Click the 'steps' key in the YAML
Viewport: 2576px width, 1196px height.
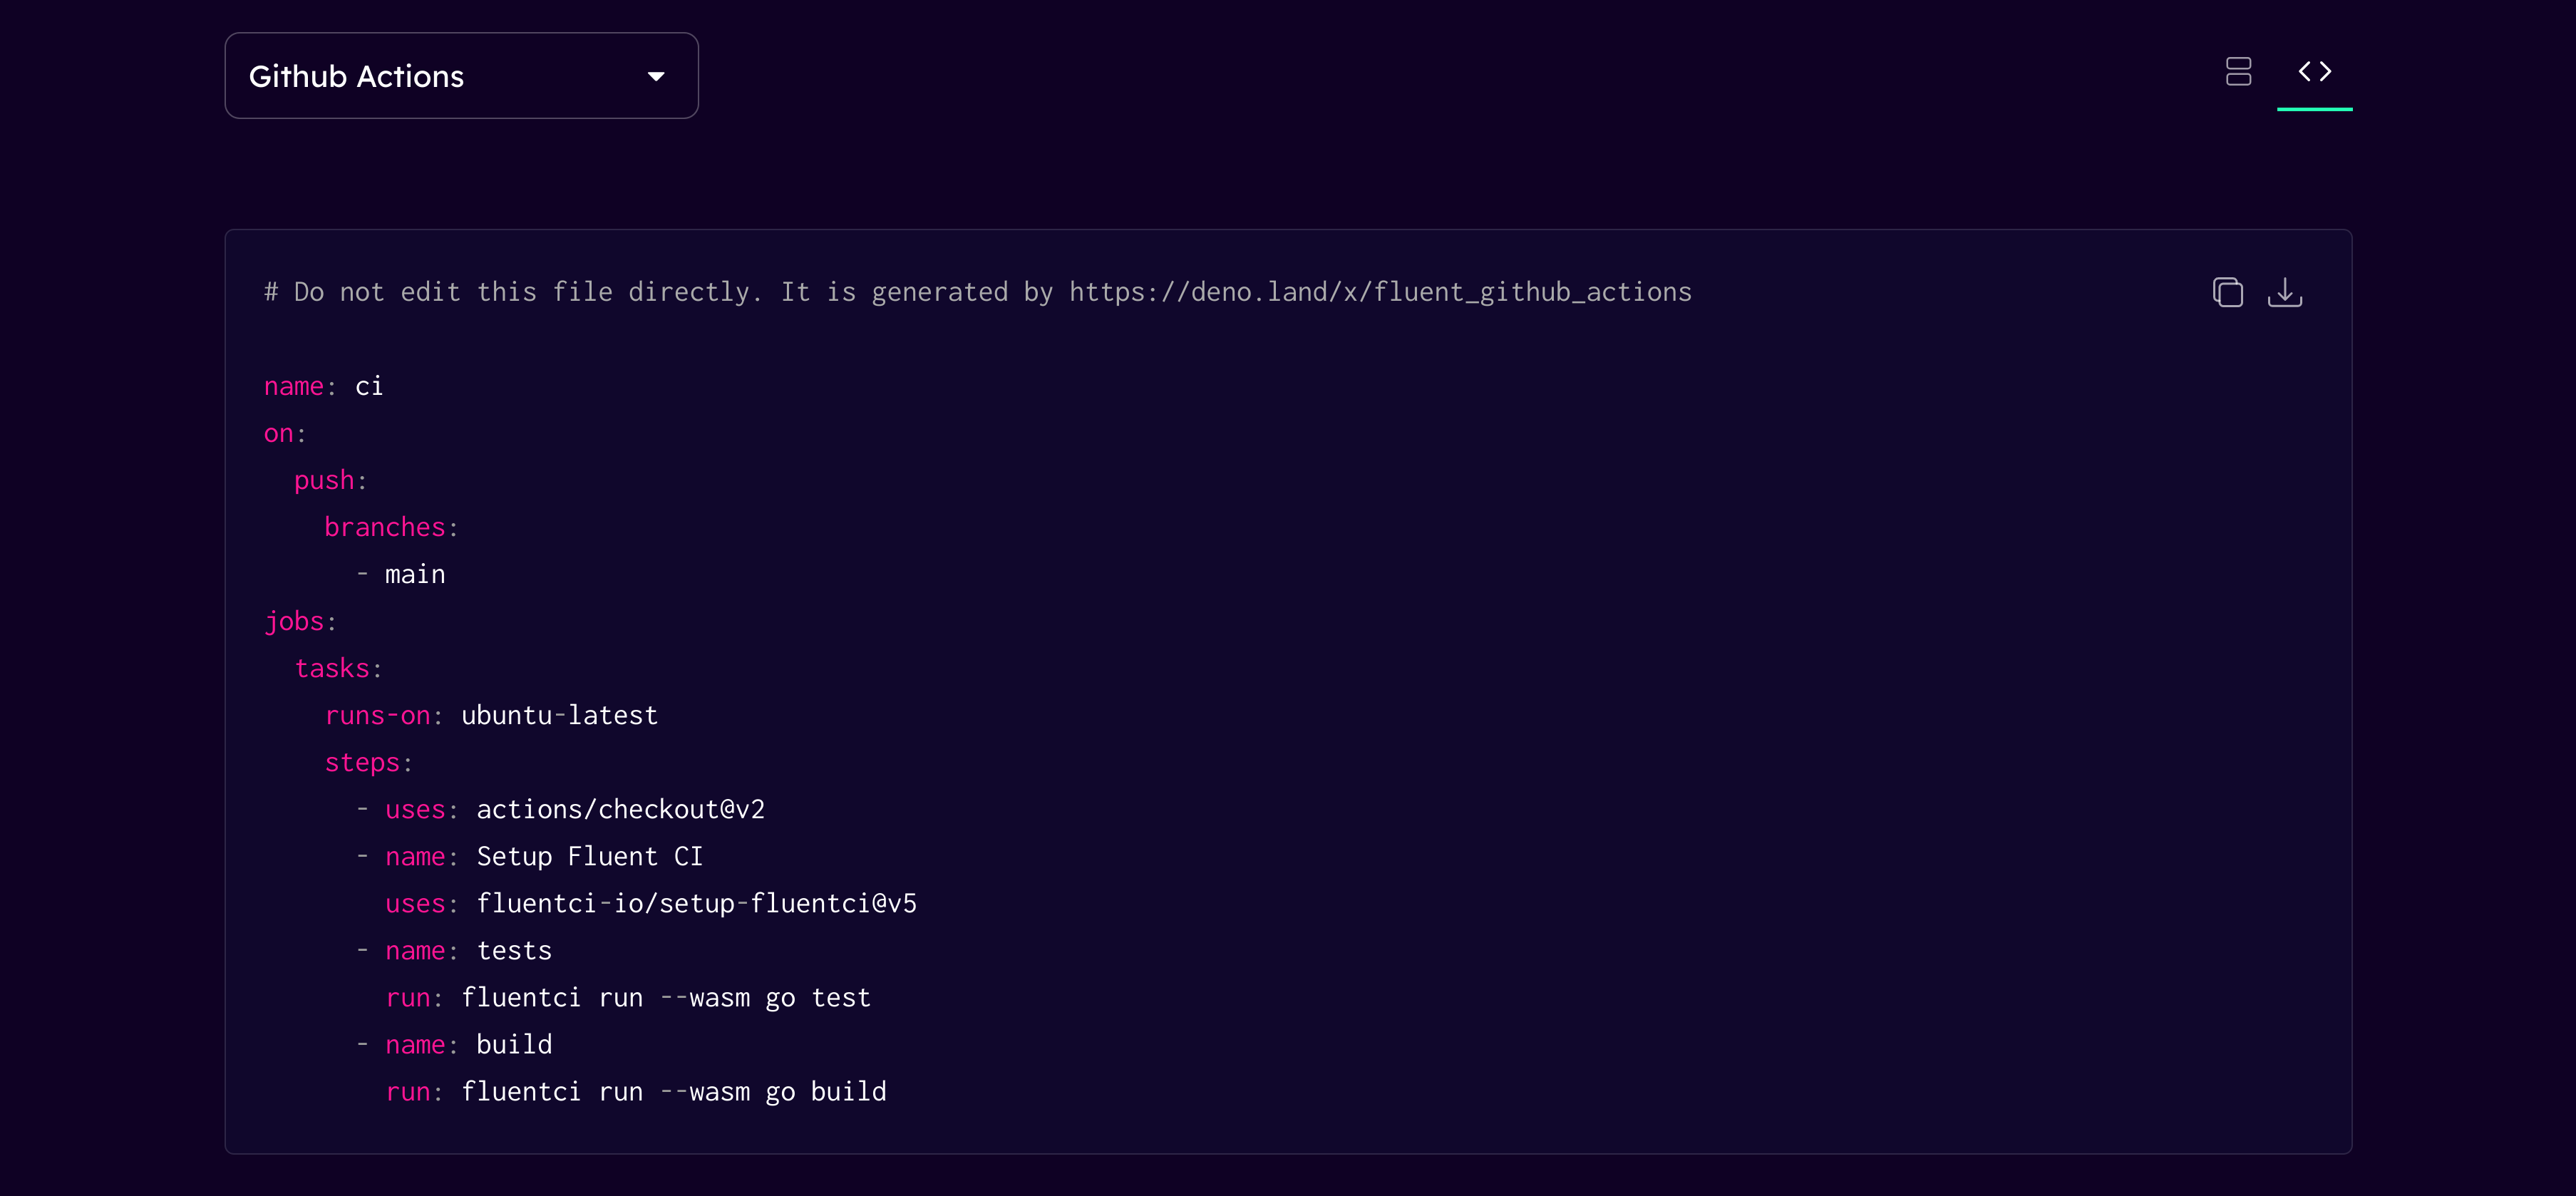coord(362,763)
